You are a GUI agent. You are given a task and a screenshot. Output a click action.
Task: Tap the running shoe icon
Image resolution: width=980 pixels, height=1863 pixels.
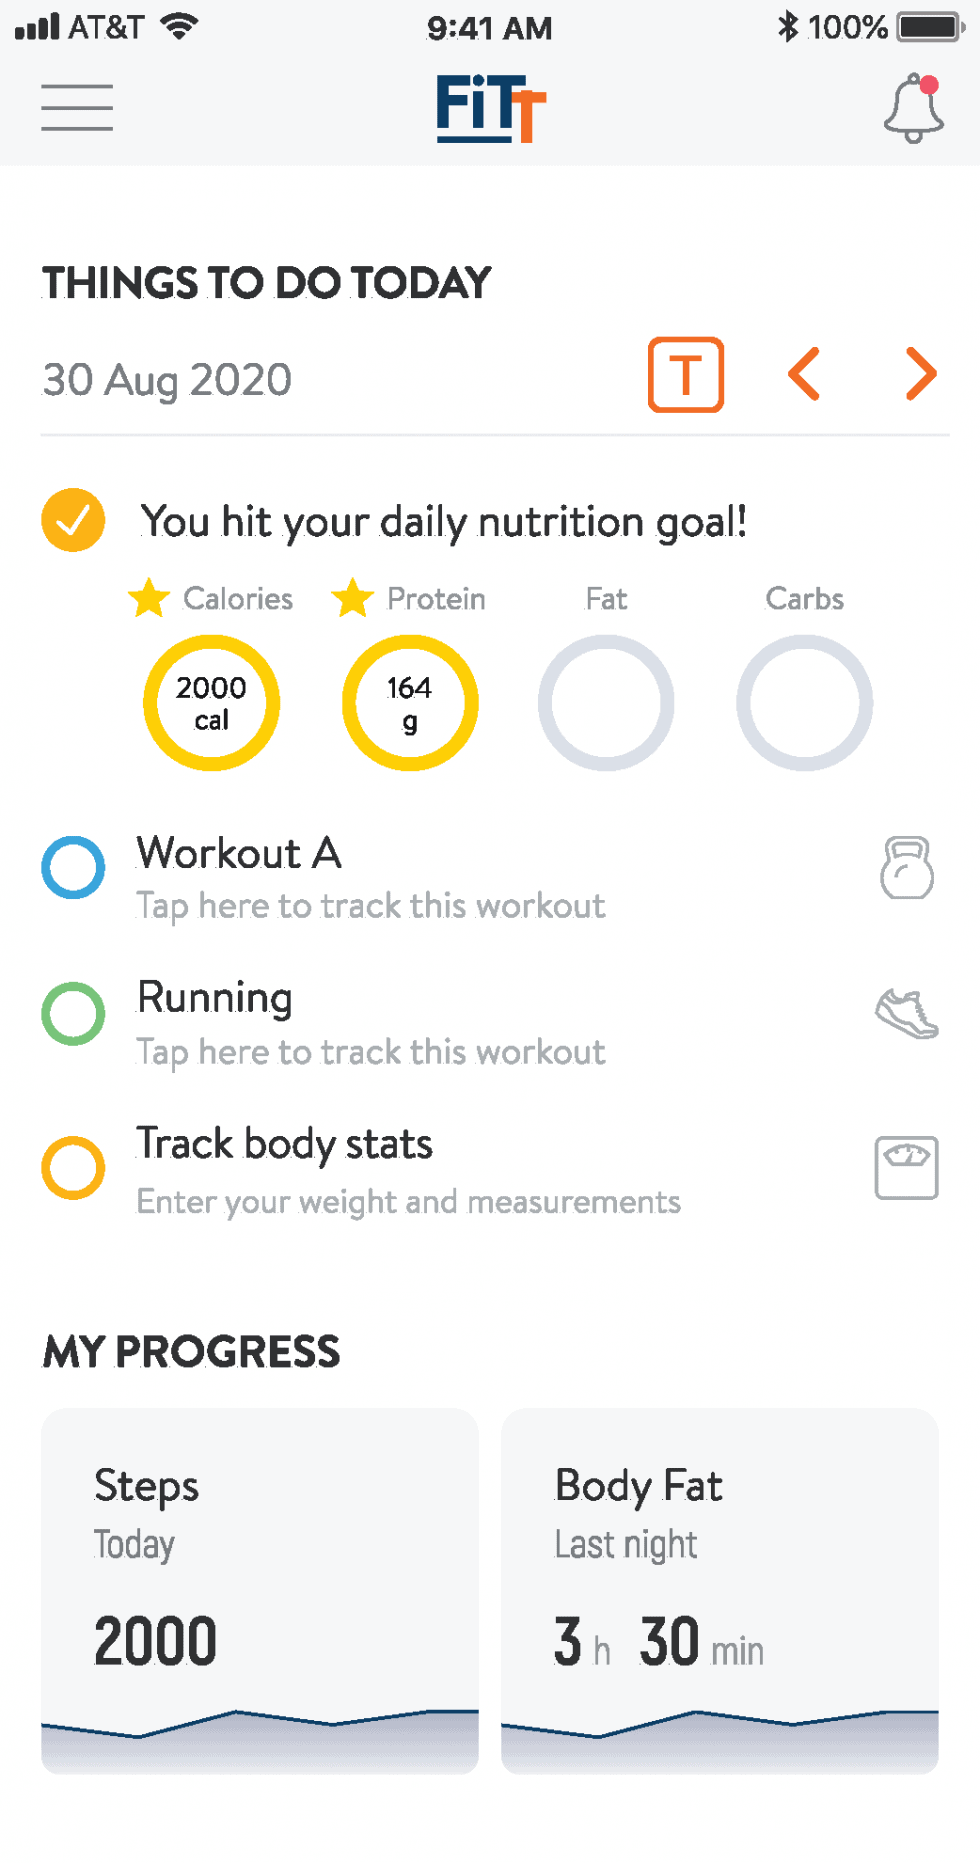pos(906,1014)
